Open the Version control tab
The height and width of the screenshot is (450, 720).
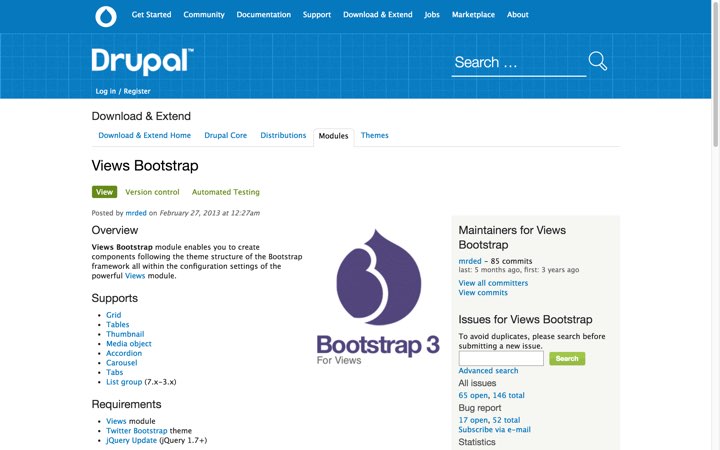(x=152, y=192)
